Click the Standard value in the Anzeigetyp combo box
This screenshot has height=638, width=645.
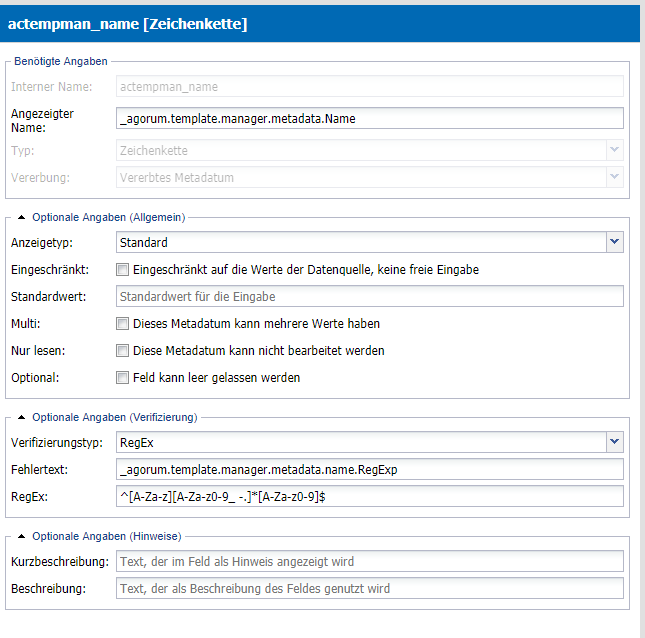[x=144, y=243]
